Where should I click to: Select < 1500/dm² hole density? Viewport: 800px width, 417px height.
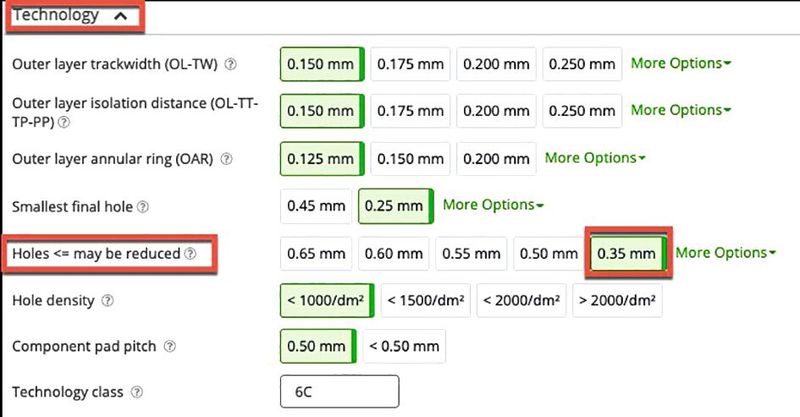click(427, 300)
